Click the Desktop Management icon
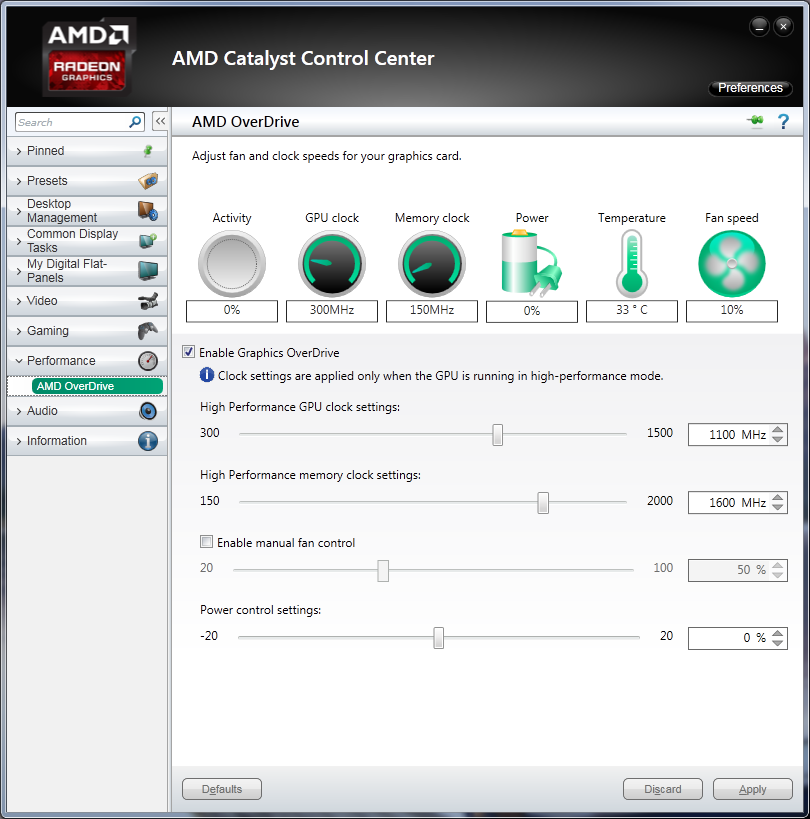The image size is (810, 819). (148, 210)
